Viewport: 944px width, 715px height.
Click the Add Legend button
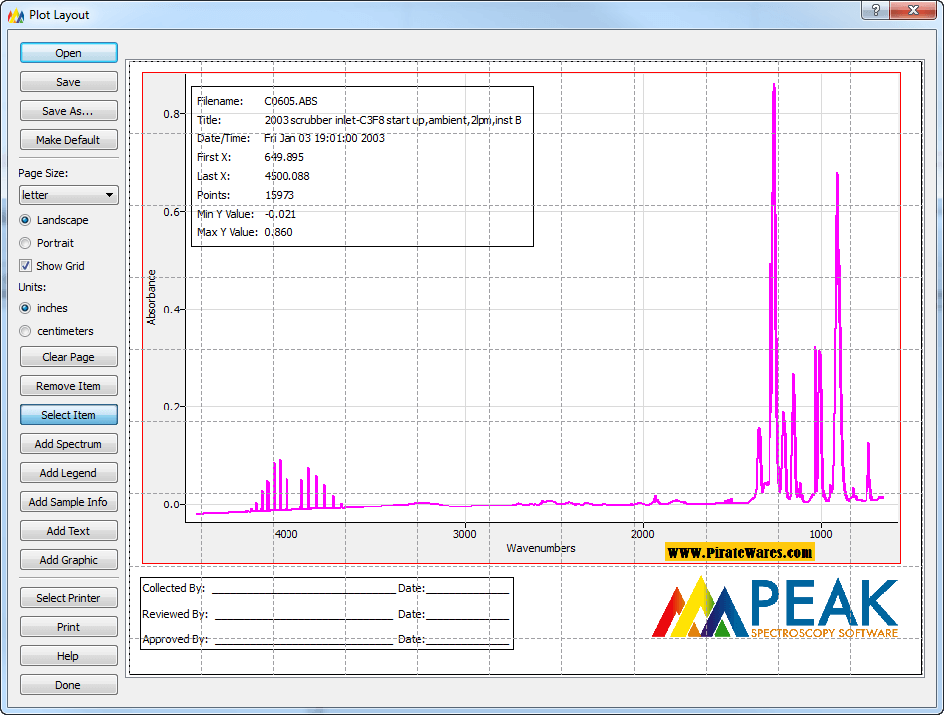tap(68, 473)
